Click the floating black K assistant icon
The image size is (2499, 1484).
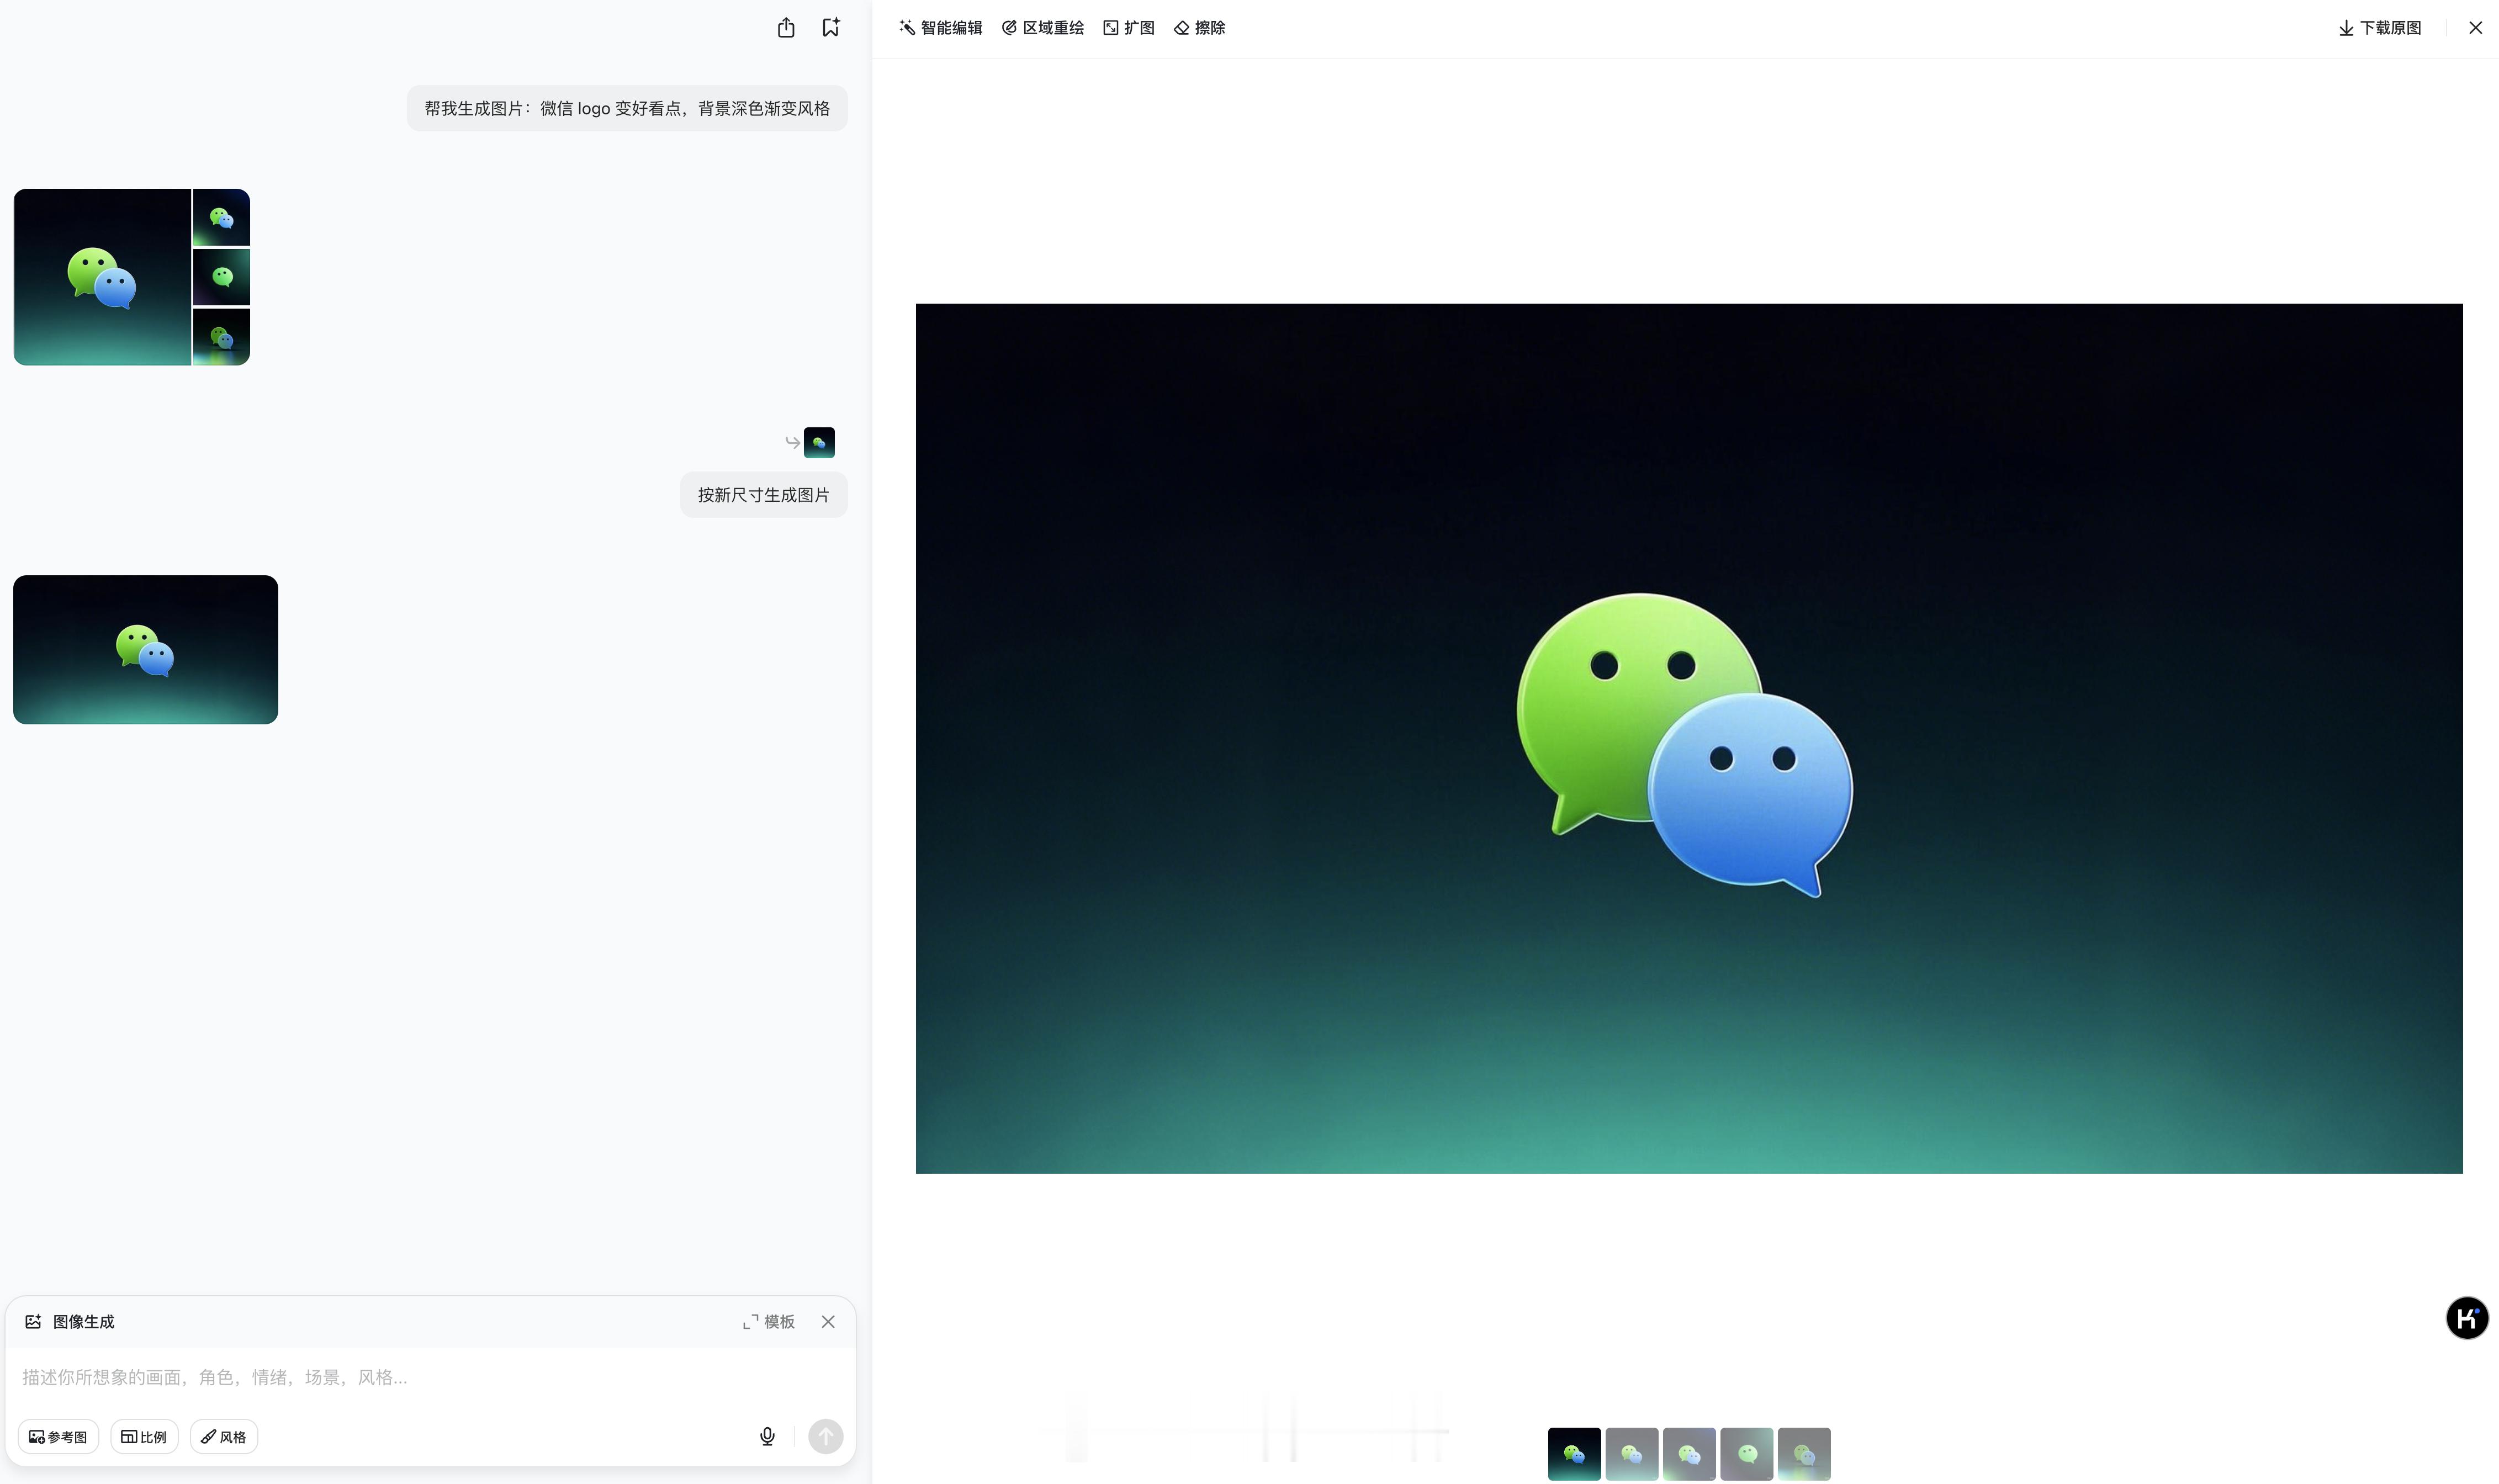click(2467, 1318)
